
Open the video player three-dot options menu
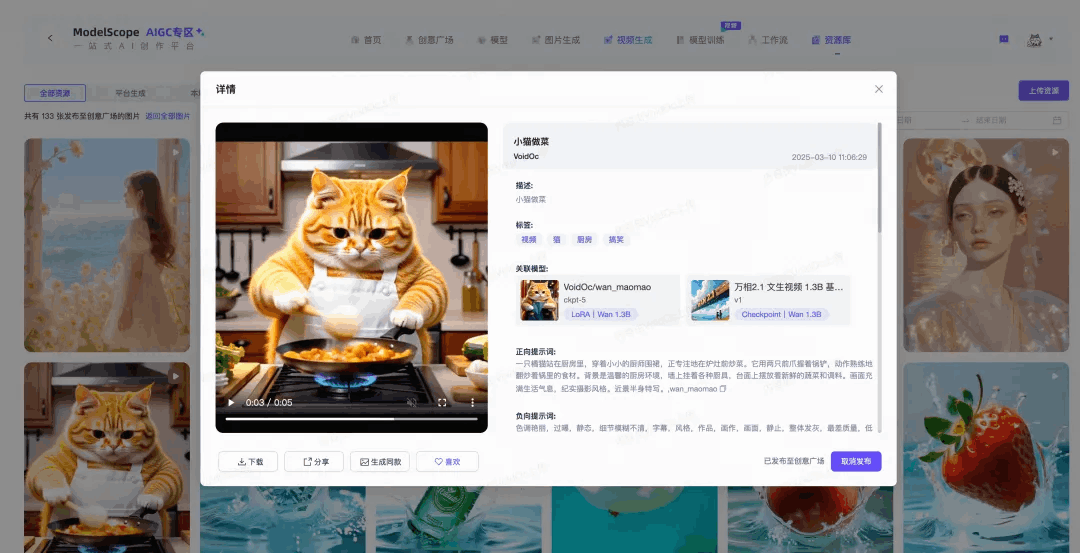(473, 402)
